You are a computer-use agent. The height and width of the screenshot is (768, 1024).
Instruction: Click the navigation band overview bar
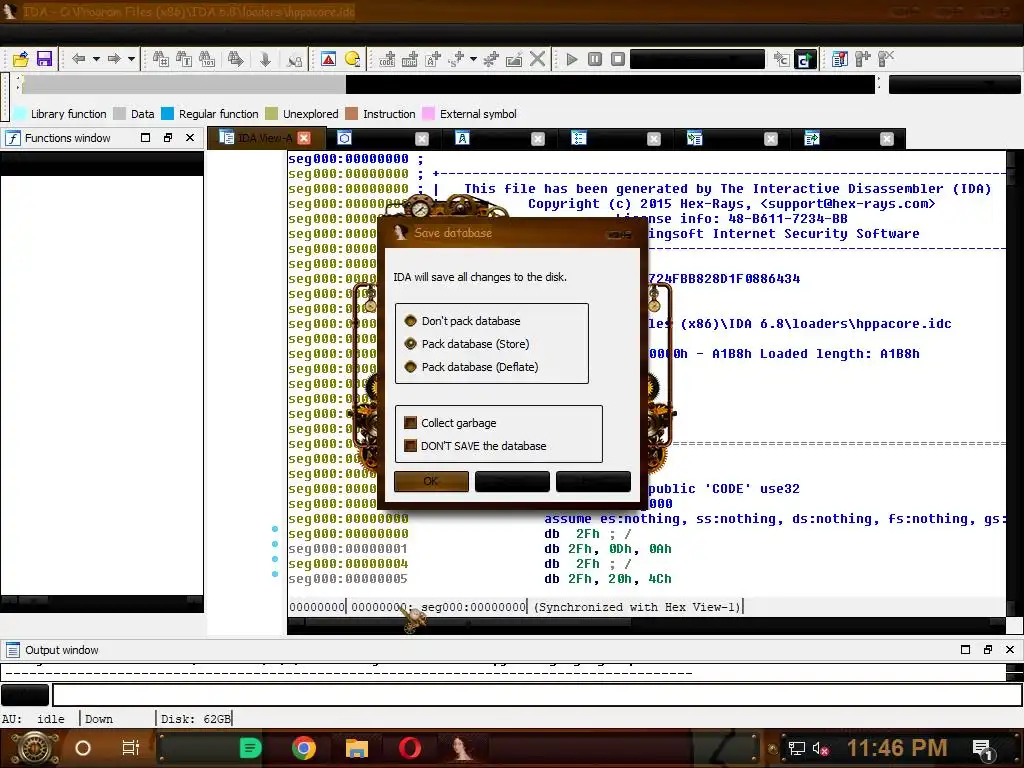(448, 84)
